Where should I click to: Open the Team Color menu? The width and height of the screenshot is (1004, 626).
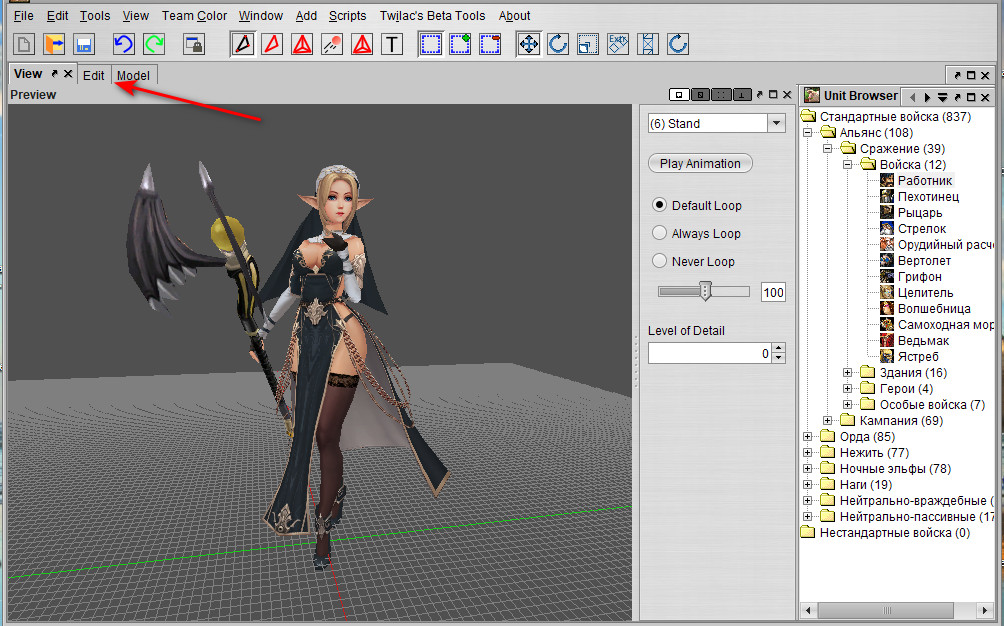[x=194, y=16]
